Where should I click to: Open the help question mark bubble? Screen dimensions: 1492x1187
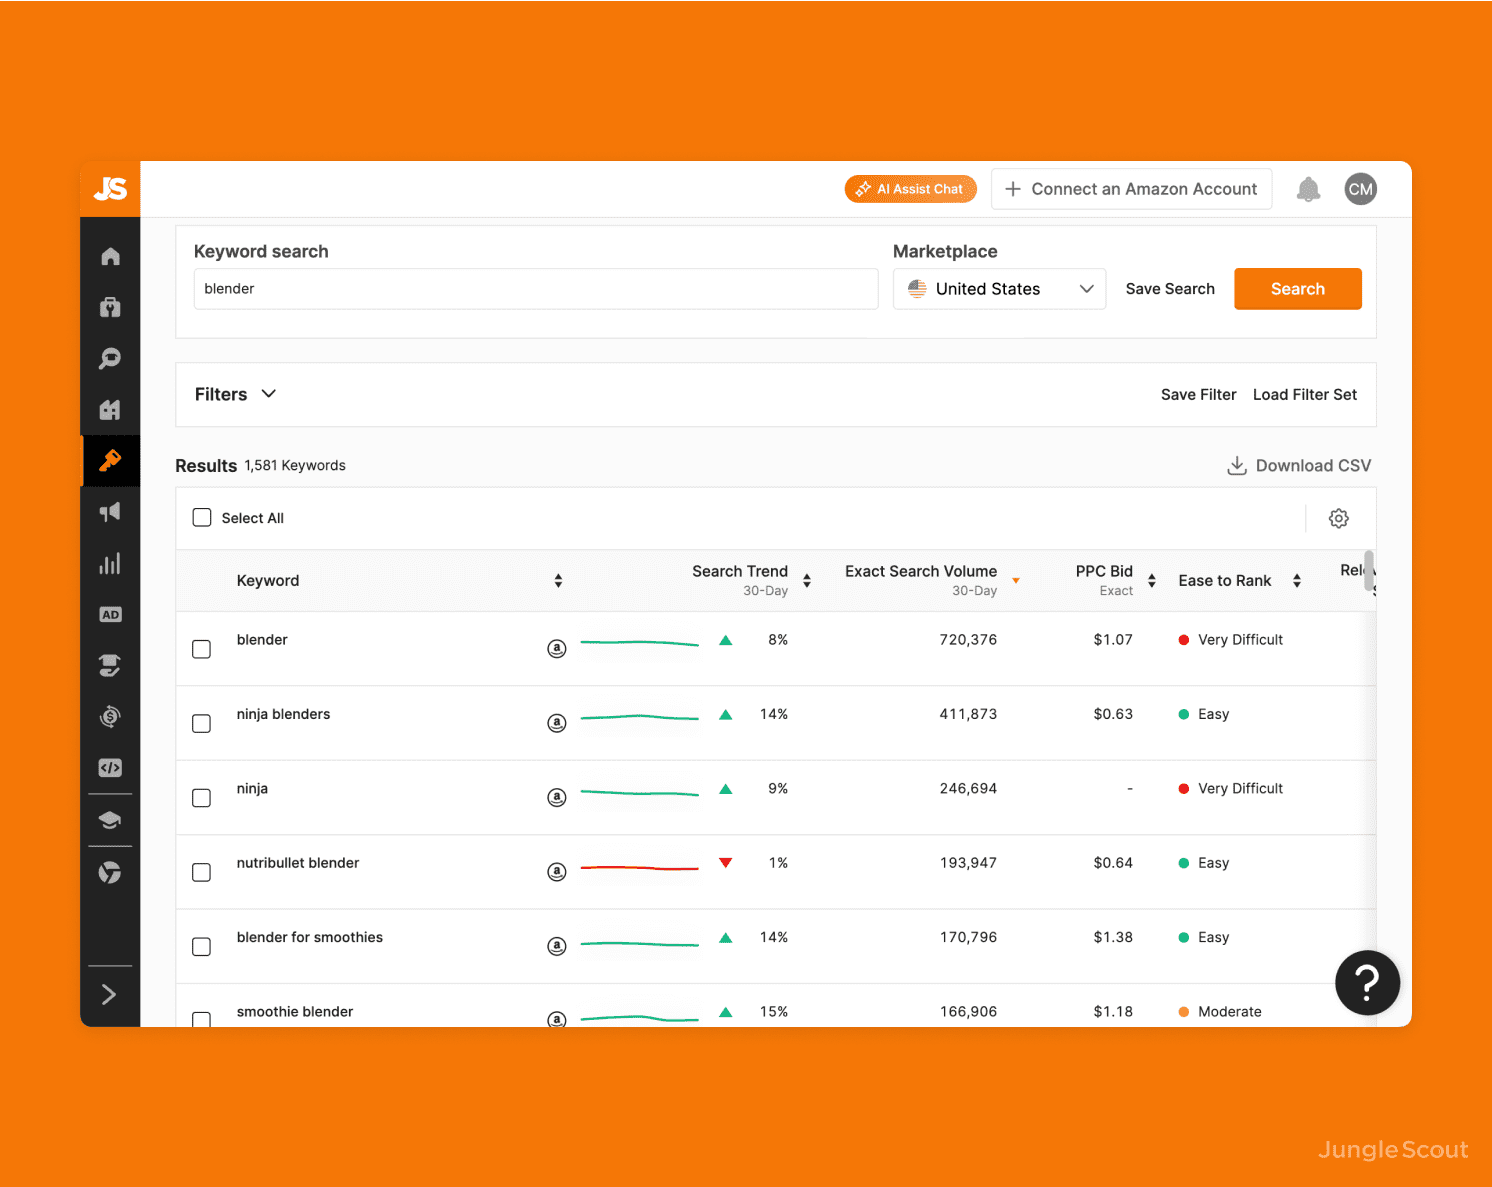1367,983
